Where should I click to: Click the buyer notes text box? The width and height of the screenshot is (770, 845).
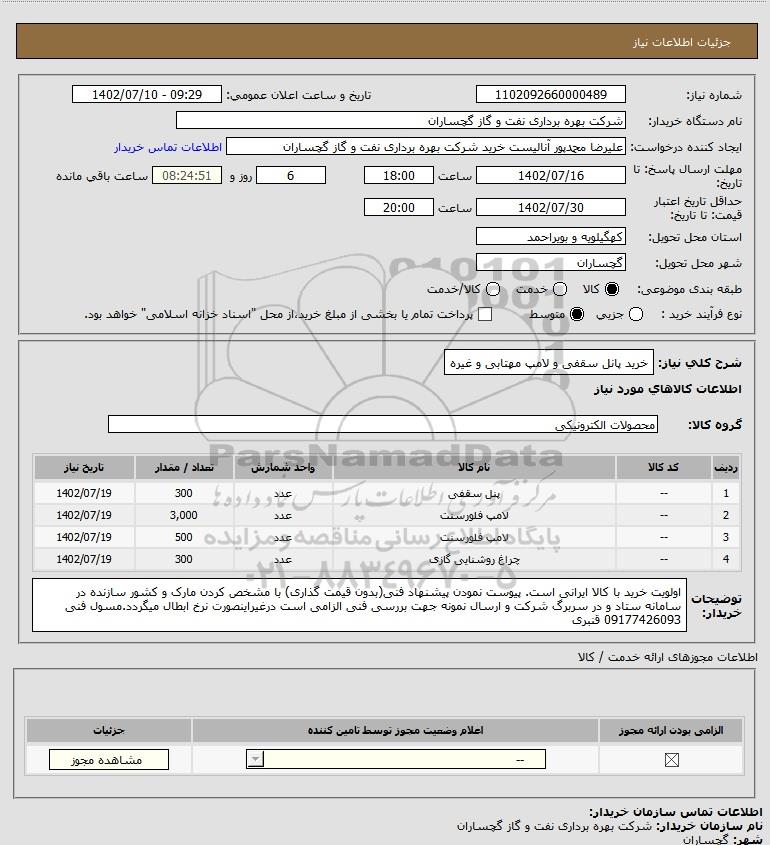359,605
